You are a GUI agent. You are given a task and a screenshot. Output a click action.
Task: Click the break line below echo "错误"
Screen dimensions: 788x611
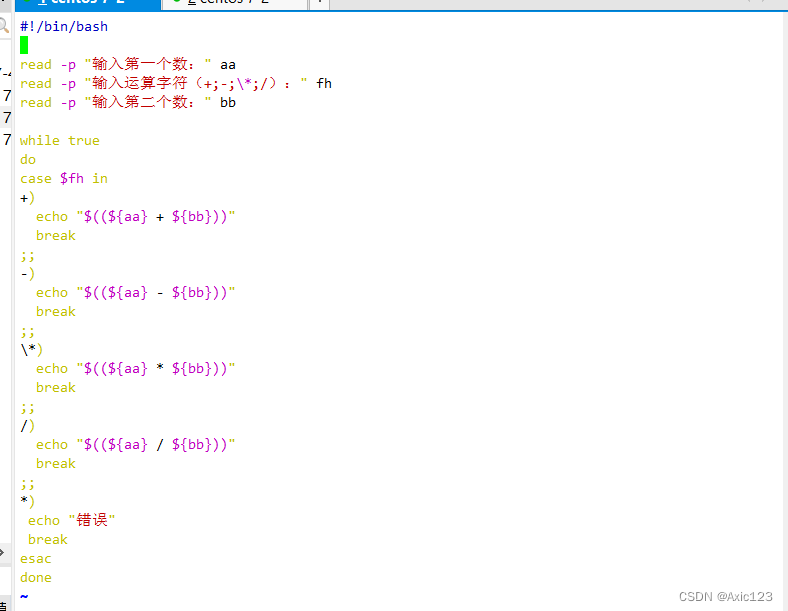pos(48,540)
